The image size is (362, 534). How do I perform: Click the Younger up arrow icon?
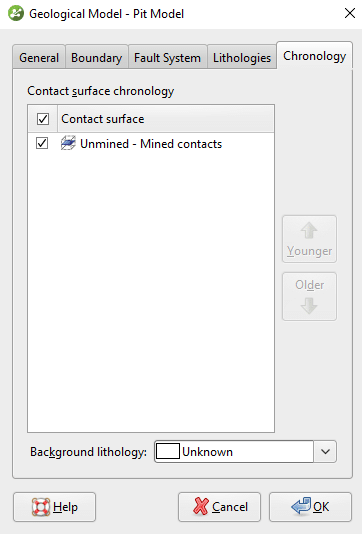pos(309,231)
